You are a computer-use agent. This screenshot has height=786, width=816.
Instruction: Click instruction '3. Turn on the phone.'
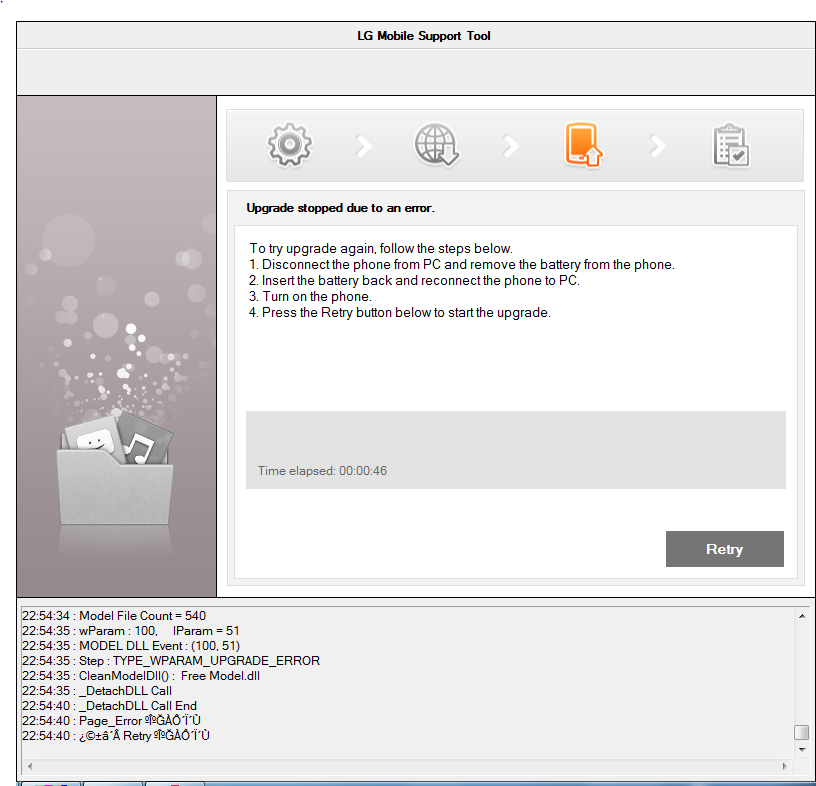(310, 297)
